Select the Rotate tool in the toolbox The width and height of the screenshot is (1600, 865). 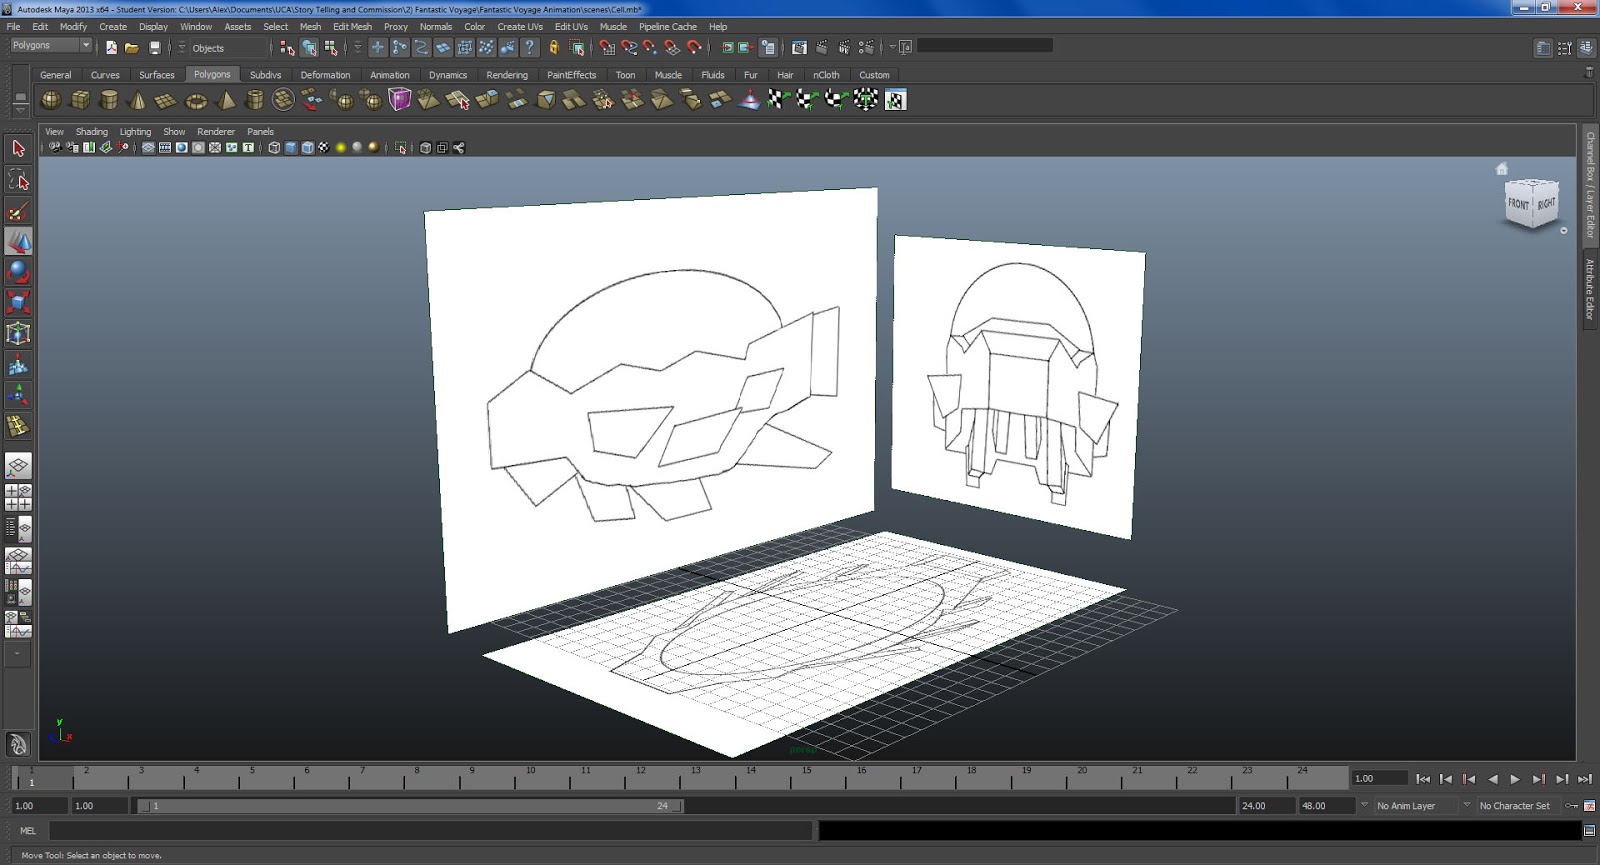(18, 272)
